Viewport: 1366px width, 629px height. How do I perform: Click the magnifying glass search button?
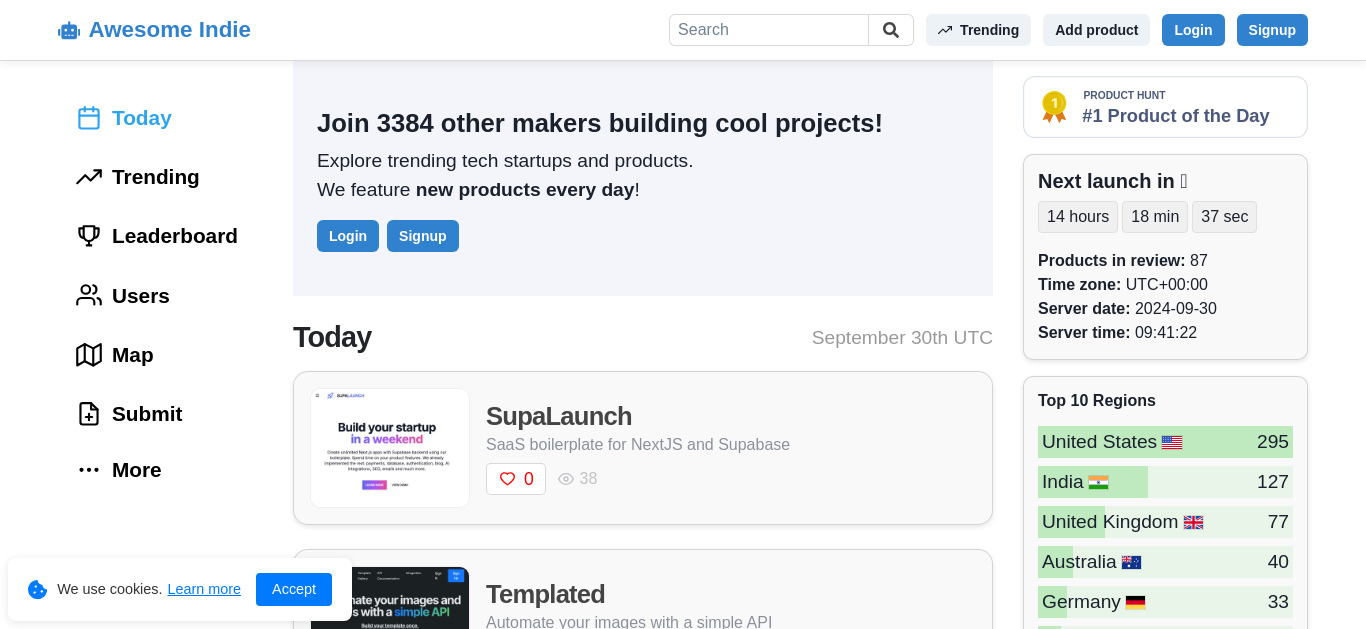891,30
